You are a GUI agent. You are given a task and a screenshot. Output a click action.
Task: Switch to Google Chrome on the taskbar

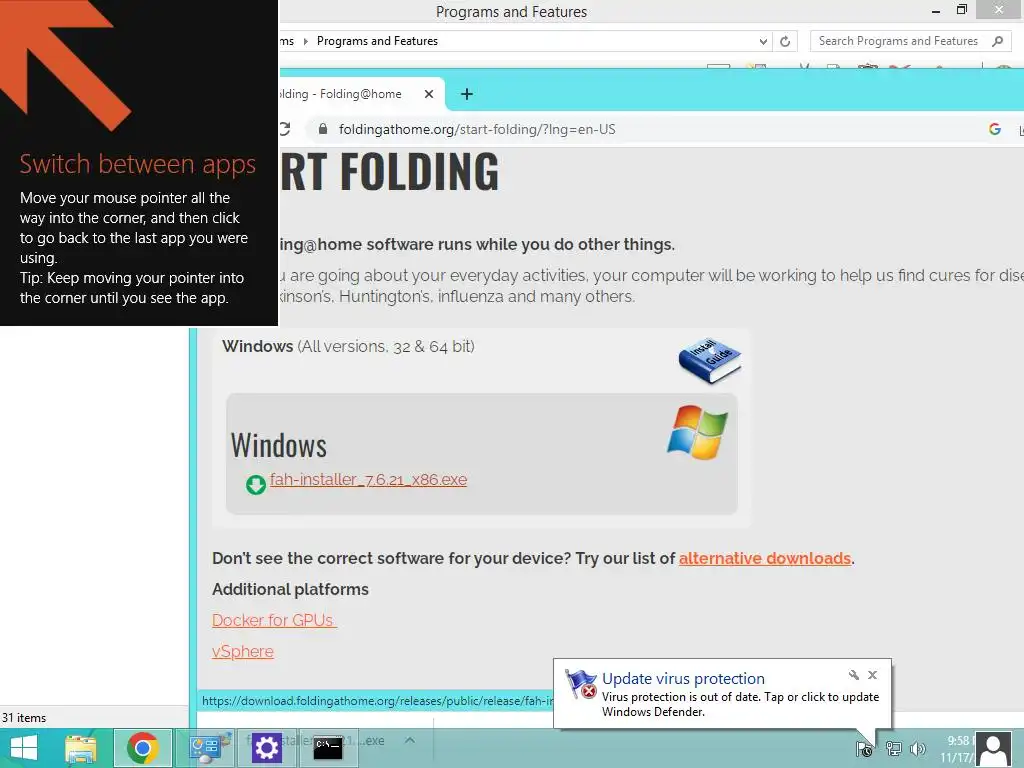click(x=143, y=748)
